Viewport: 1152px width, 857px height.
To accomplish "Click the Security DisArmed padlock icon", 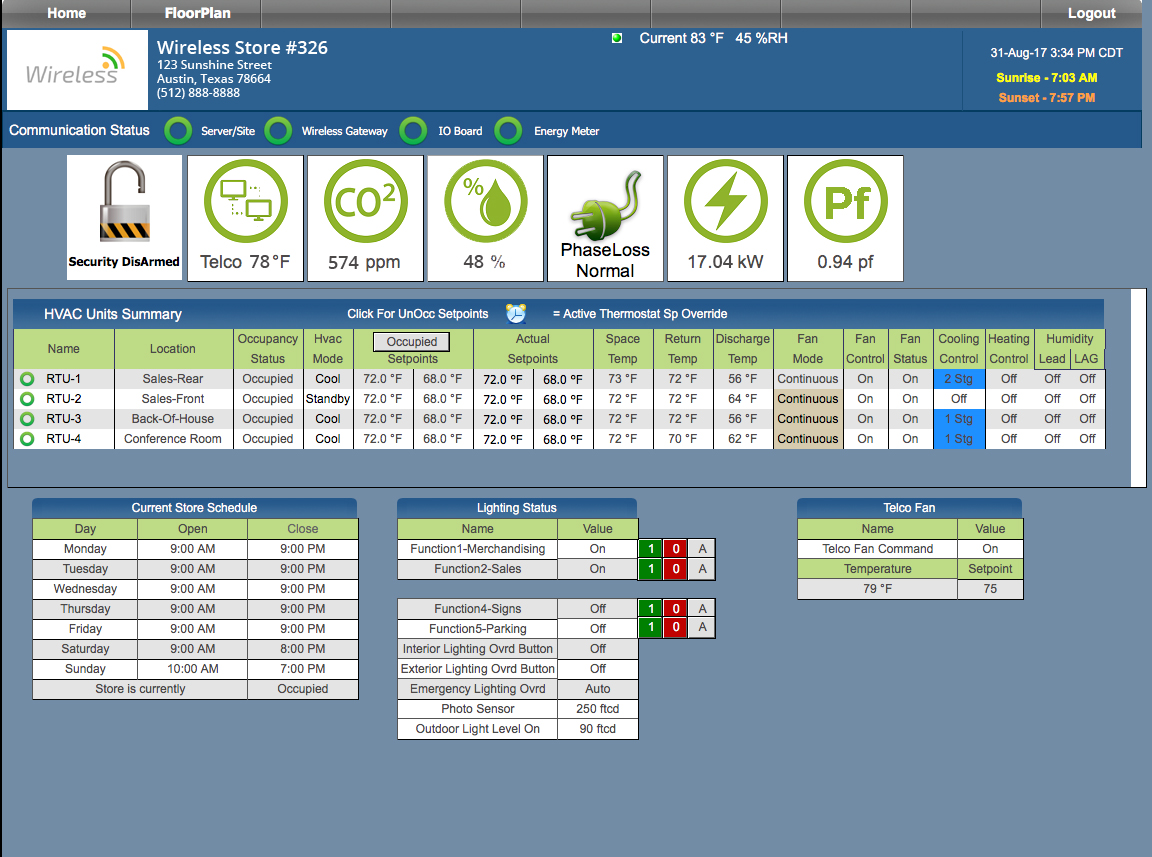I will (x=124, y=205).
